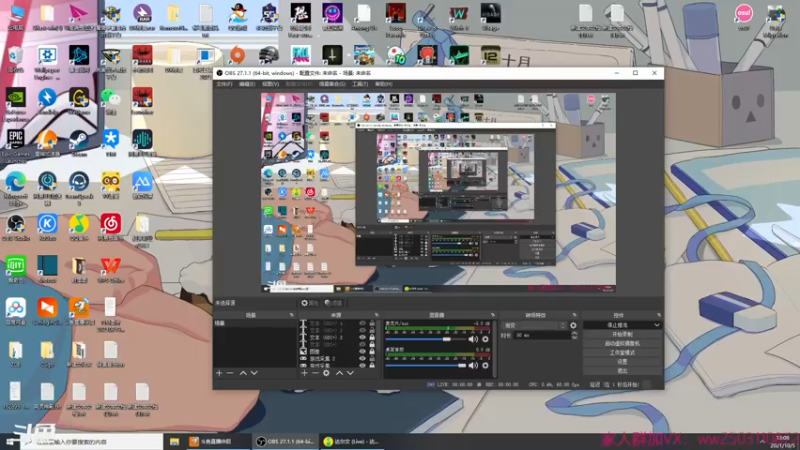Open the Windows Start button
The width and height of the screenshot is (800, 450).
10,442
